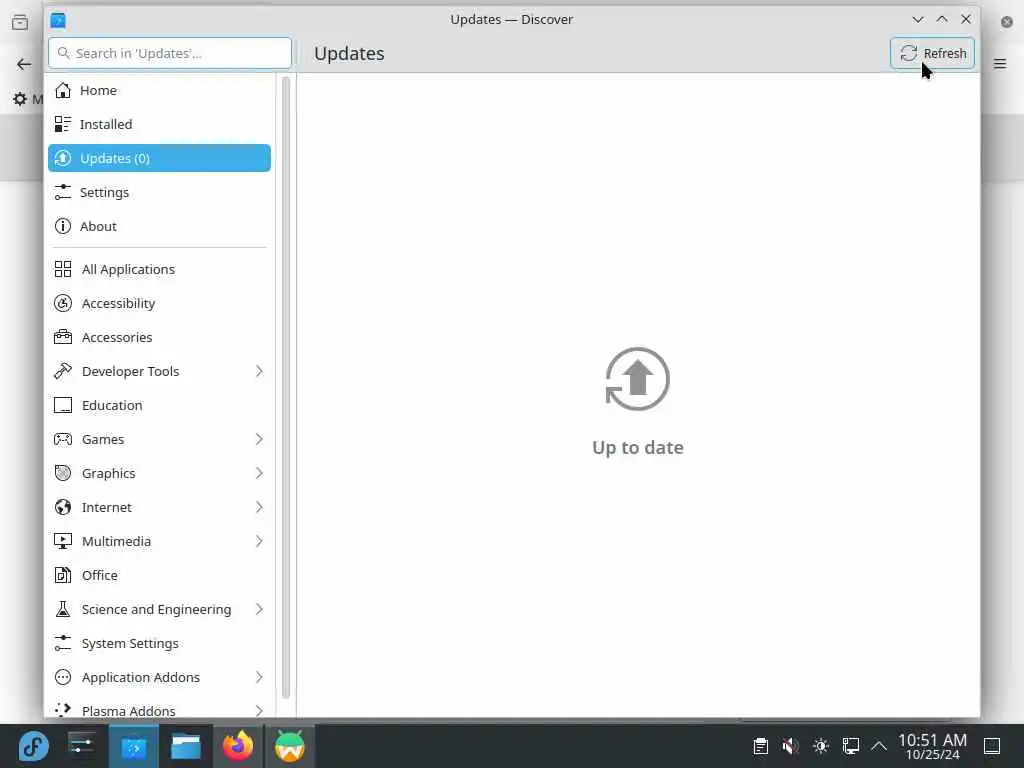
Task: Expand the Games category chevron
Action: click(259, 439)
